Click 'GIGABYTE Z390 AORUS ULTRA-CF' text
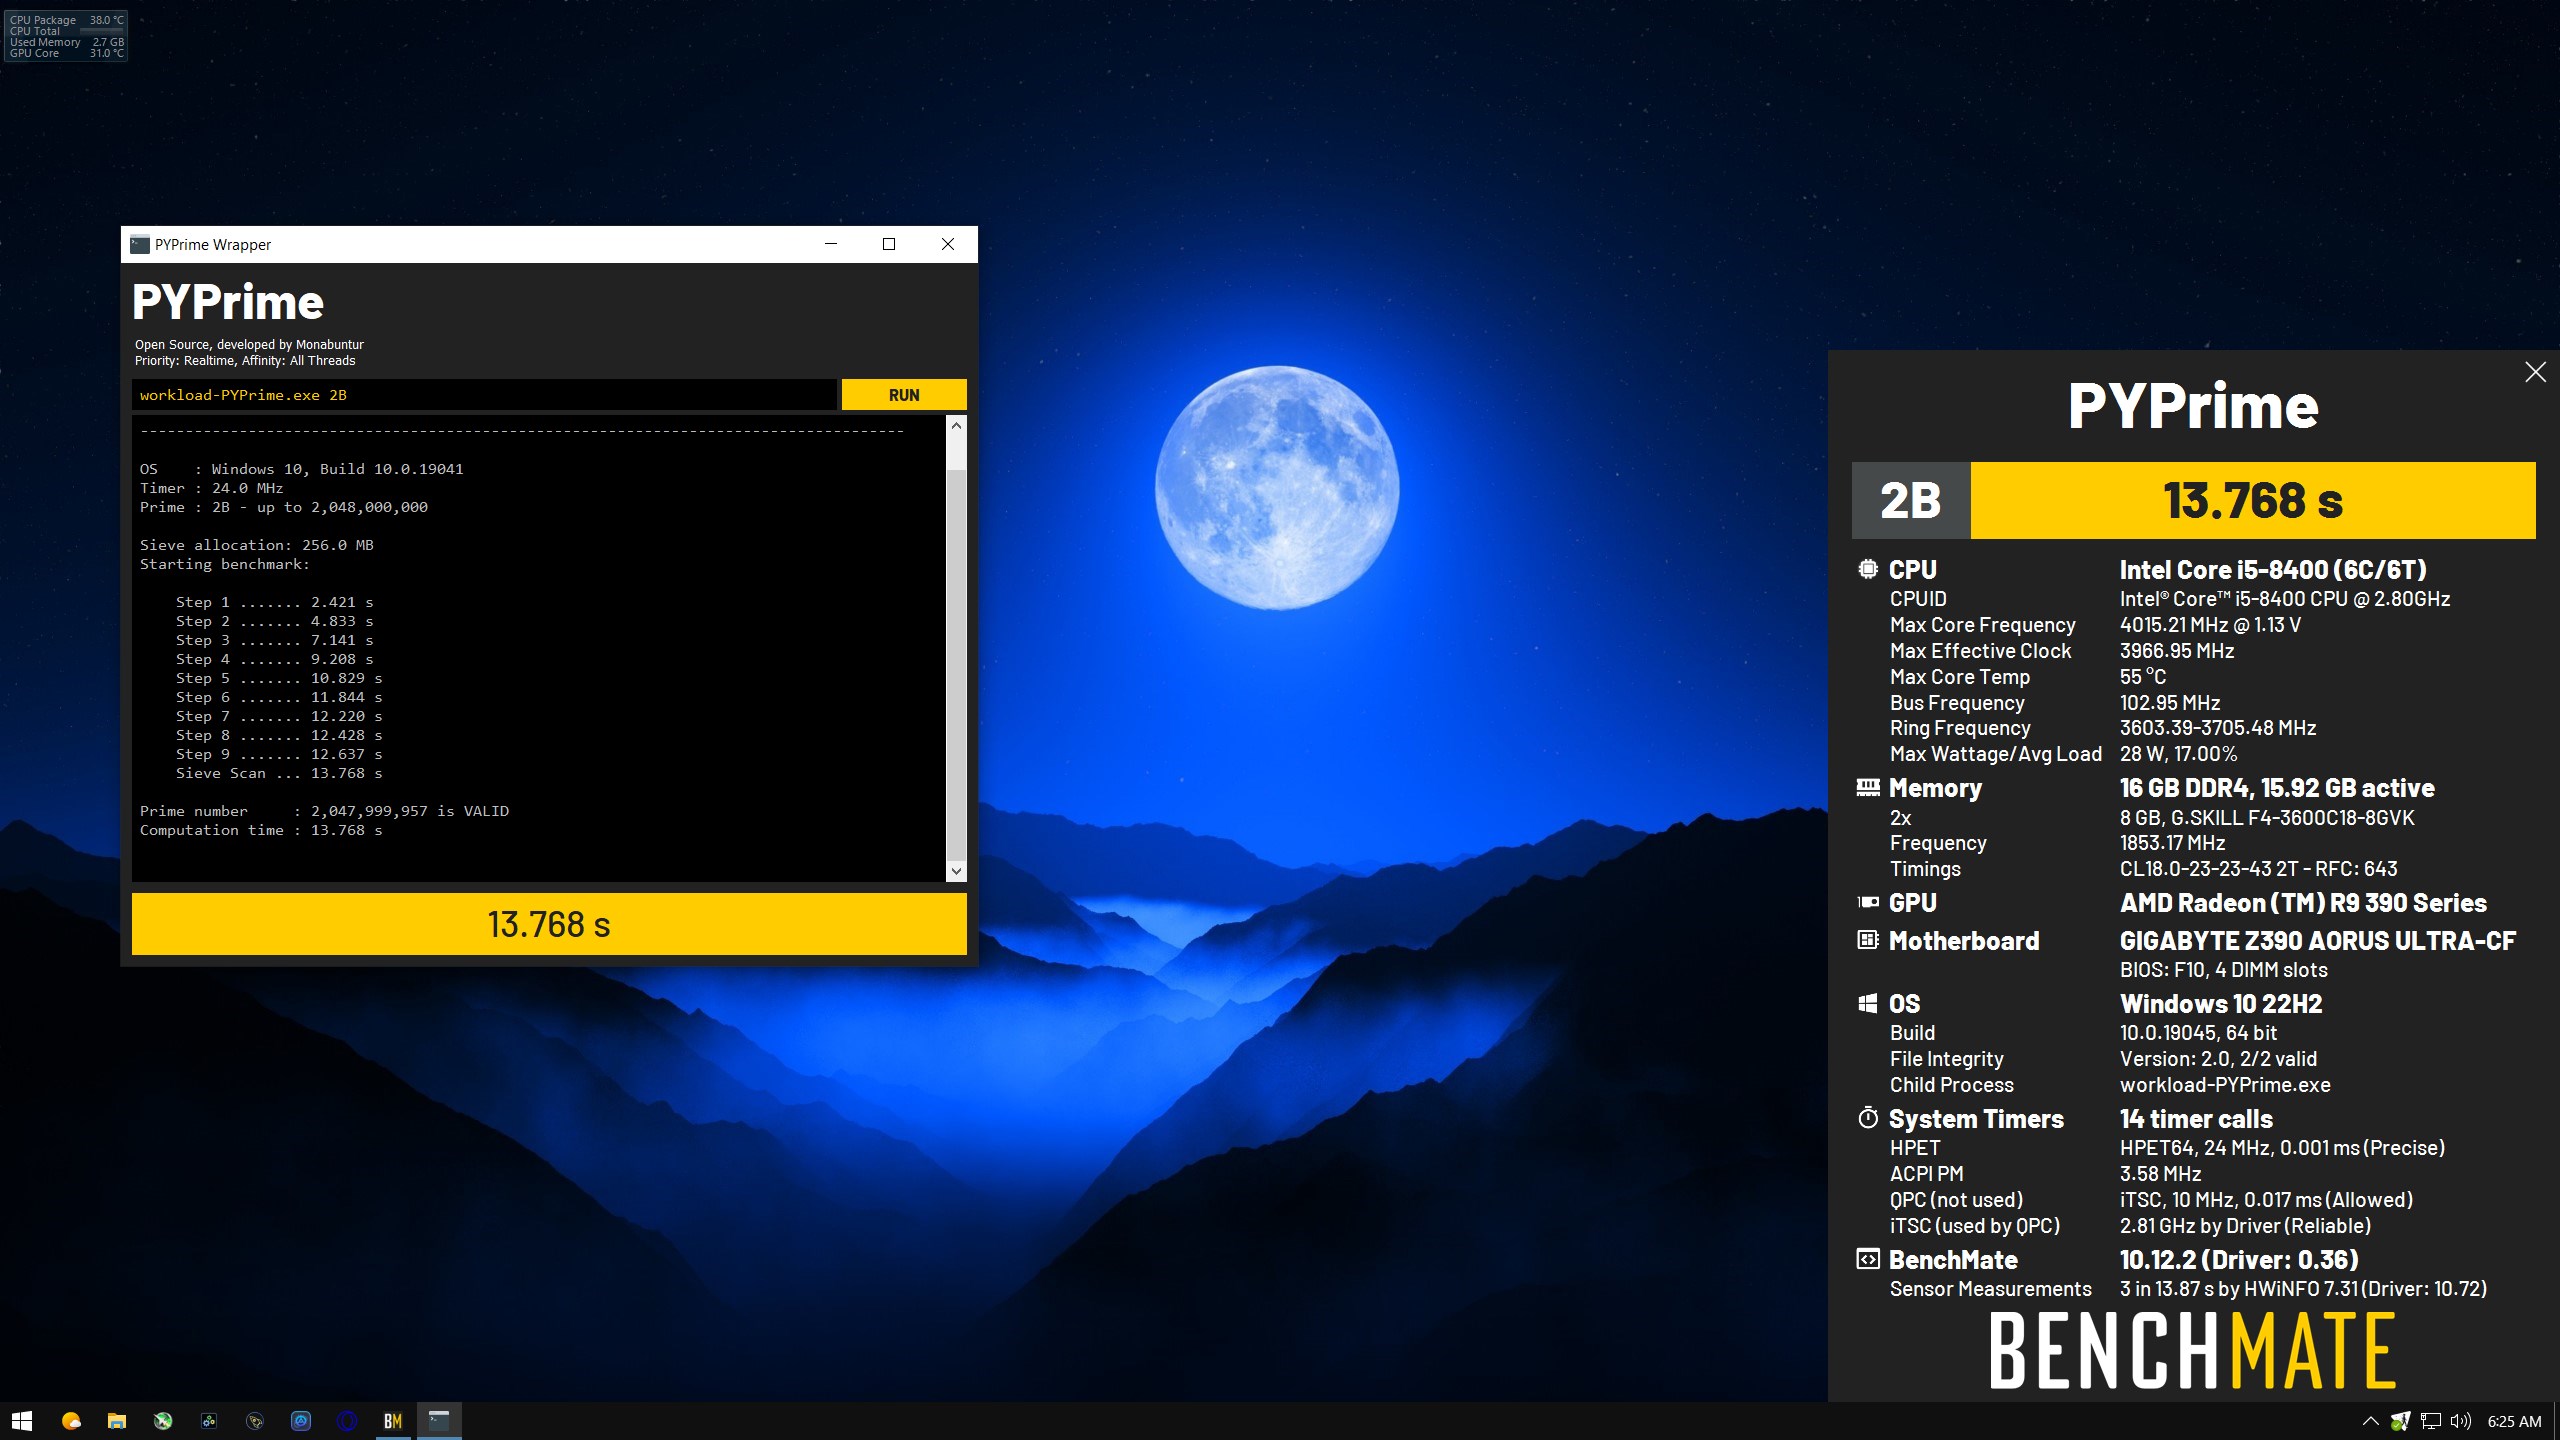 click(2318, 941)
